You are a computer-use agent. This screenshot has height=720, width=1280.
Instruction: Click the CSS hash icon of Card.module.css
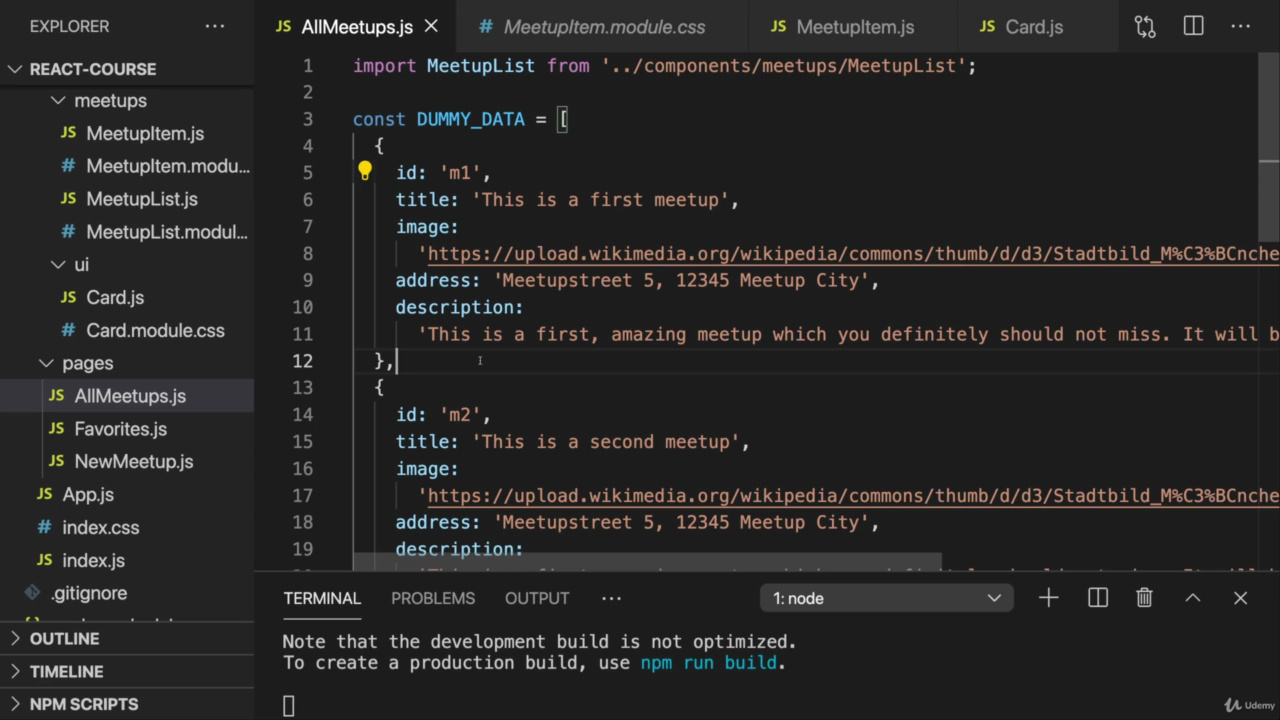tap(68, 330)
